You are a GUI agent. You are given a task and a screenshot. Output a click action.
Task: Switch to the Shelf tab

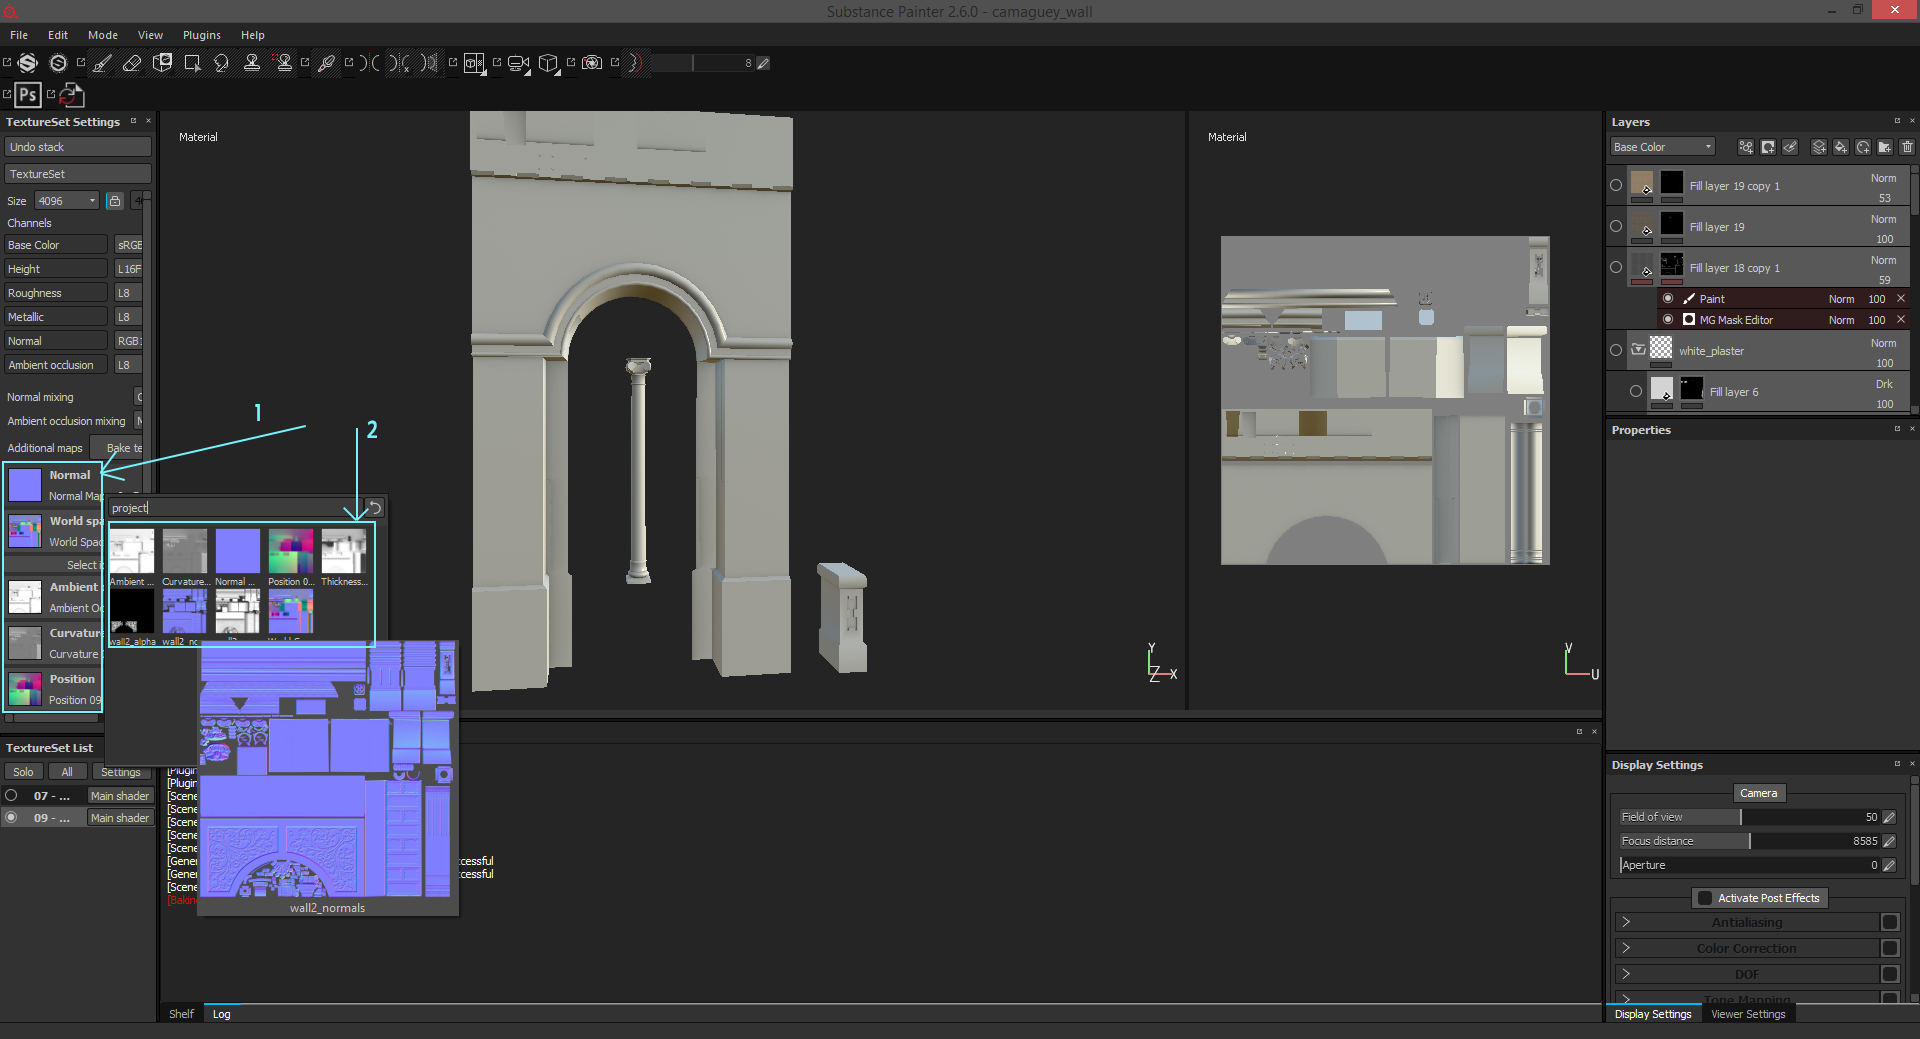click(x=182, y=1014)
